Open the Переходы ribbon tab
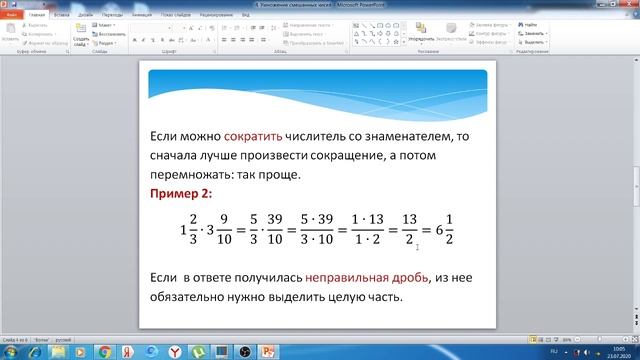The height and width of the screenshot is (360, 640). [112, 15]
